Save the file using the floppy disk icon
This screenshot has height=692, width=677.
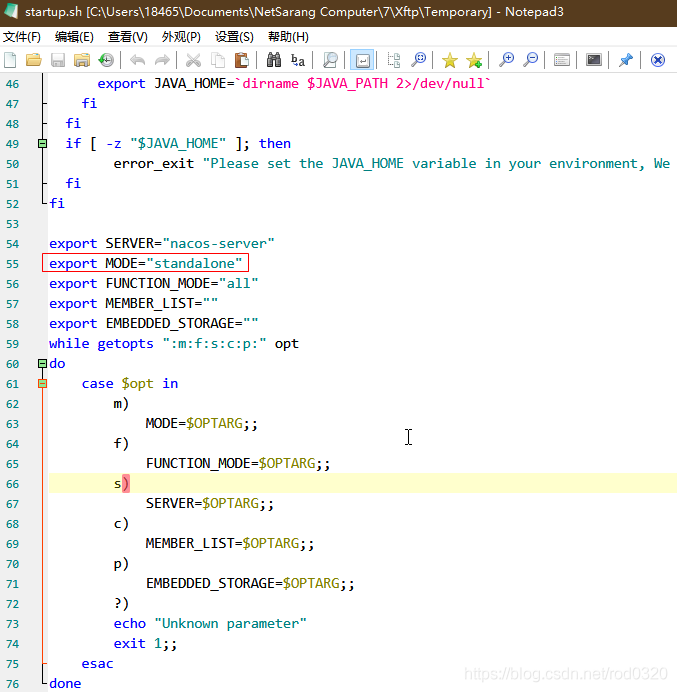pos(58,60)
